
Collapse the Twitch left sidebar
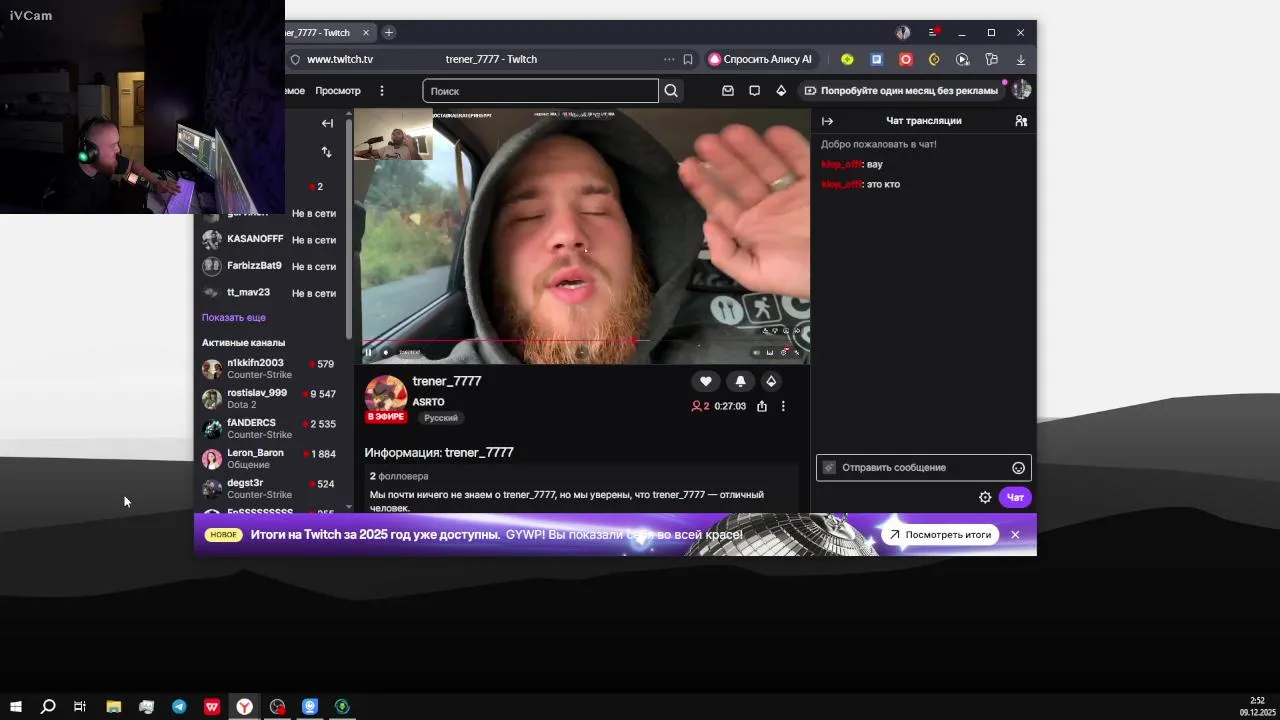(327, 123)
